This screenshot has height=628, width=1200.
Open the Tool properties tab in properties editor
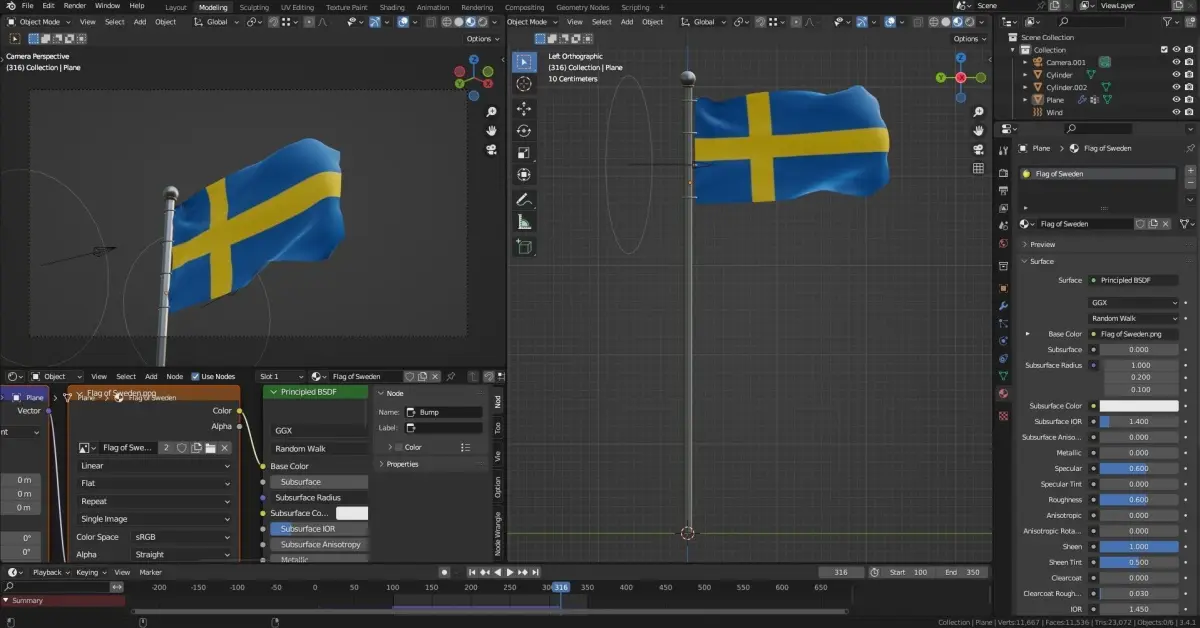(x=1003, y=150)
